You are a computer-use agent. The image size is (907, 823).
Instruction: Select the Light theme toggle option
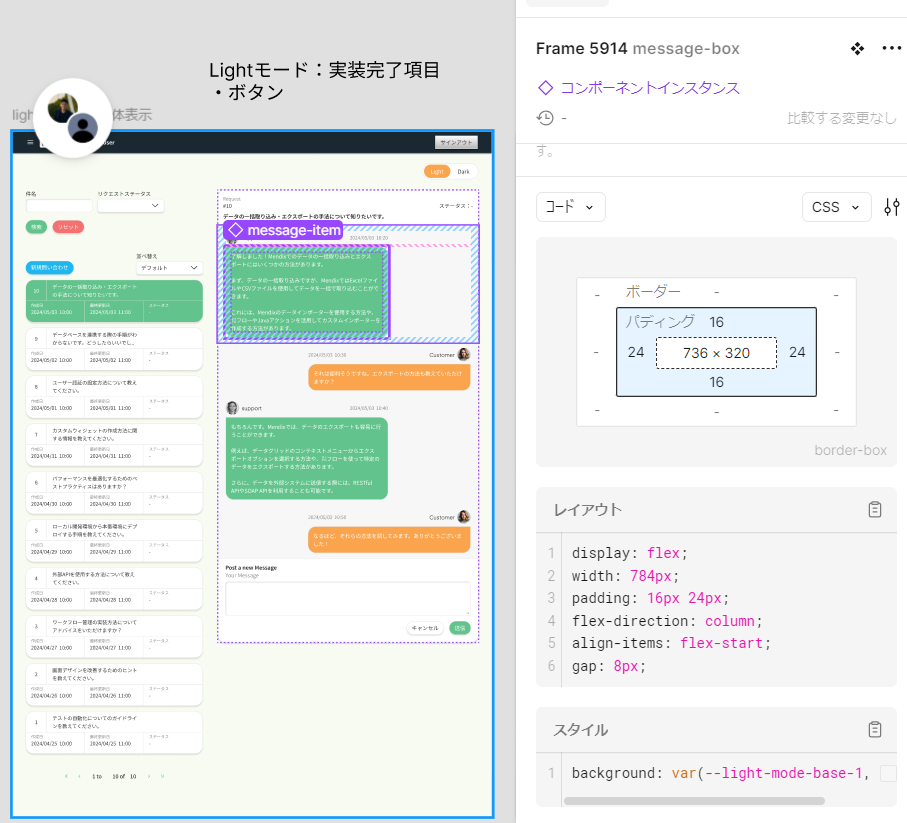(x=437, y=171)
